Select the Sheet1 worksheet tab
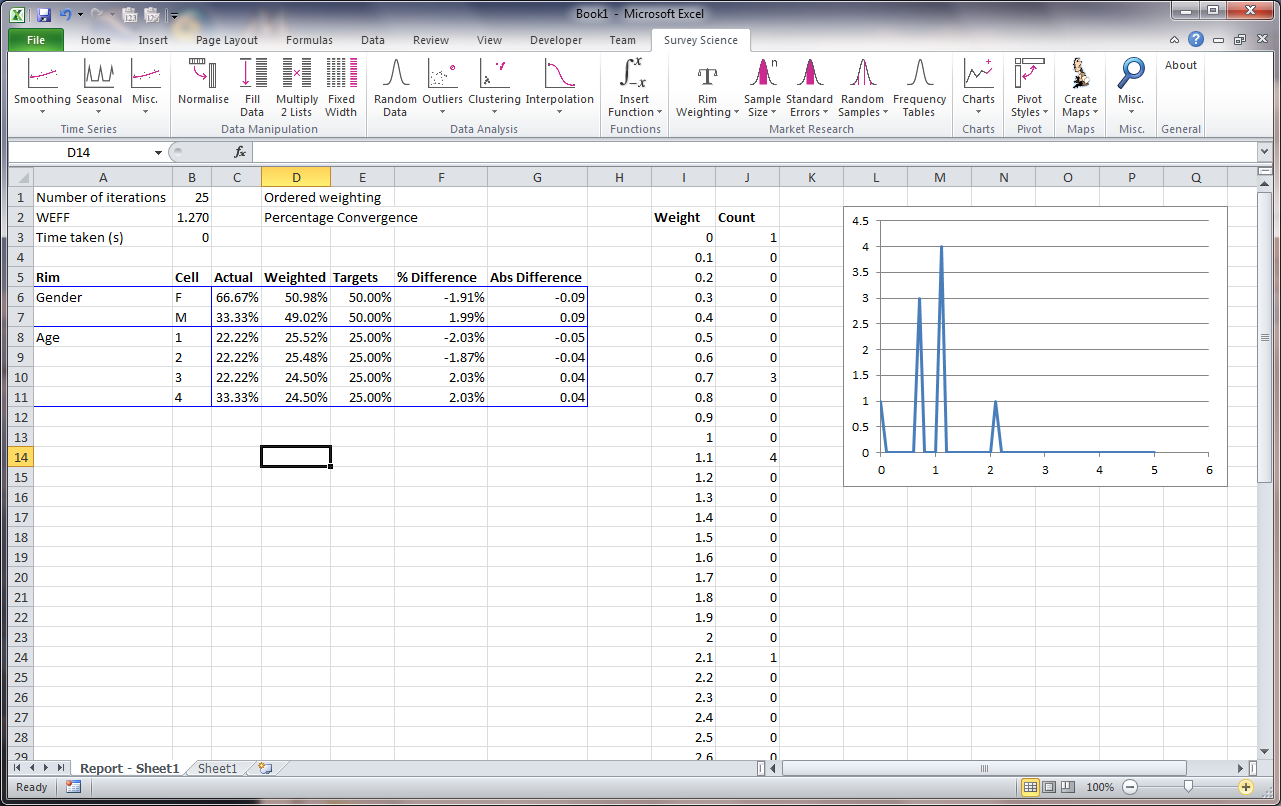The height and width of the screenshot is (806, 1281). 216,768
